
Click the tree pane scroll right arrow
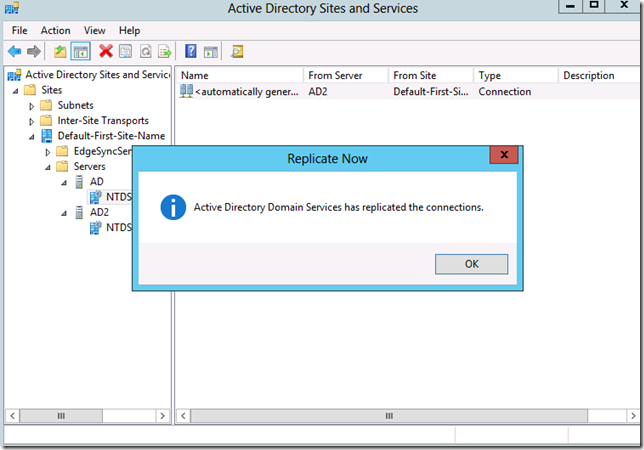(163, 416)
